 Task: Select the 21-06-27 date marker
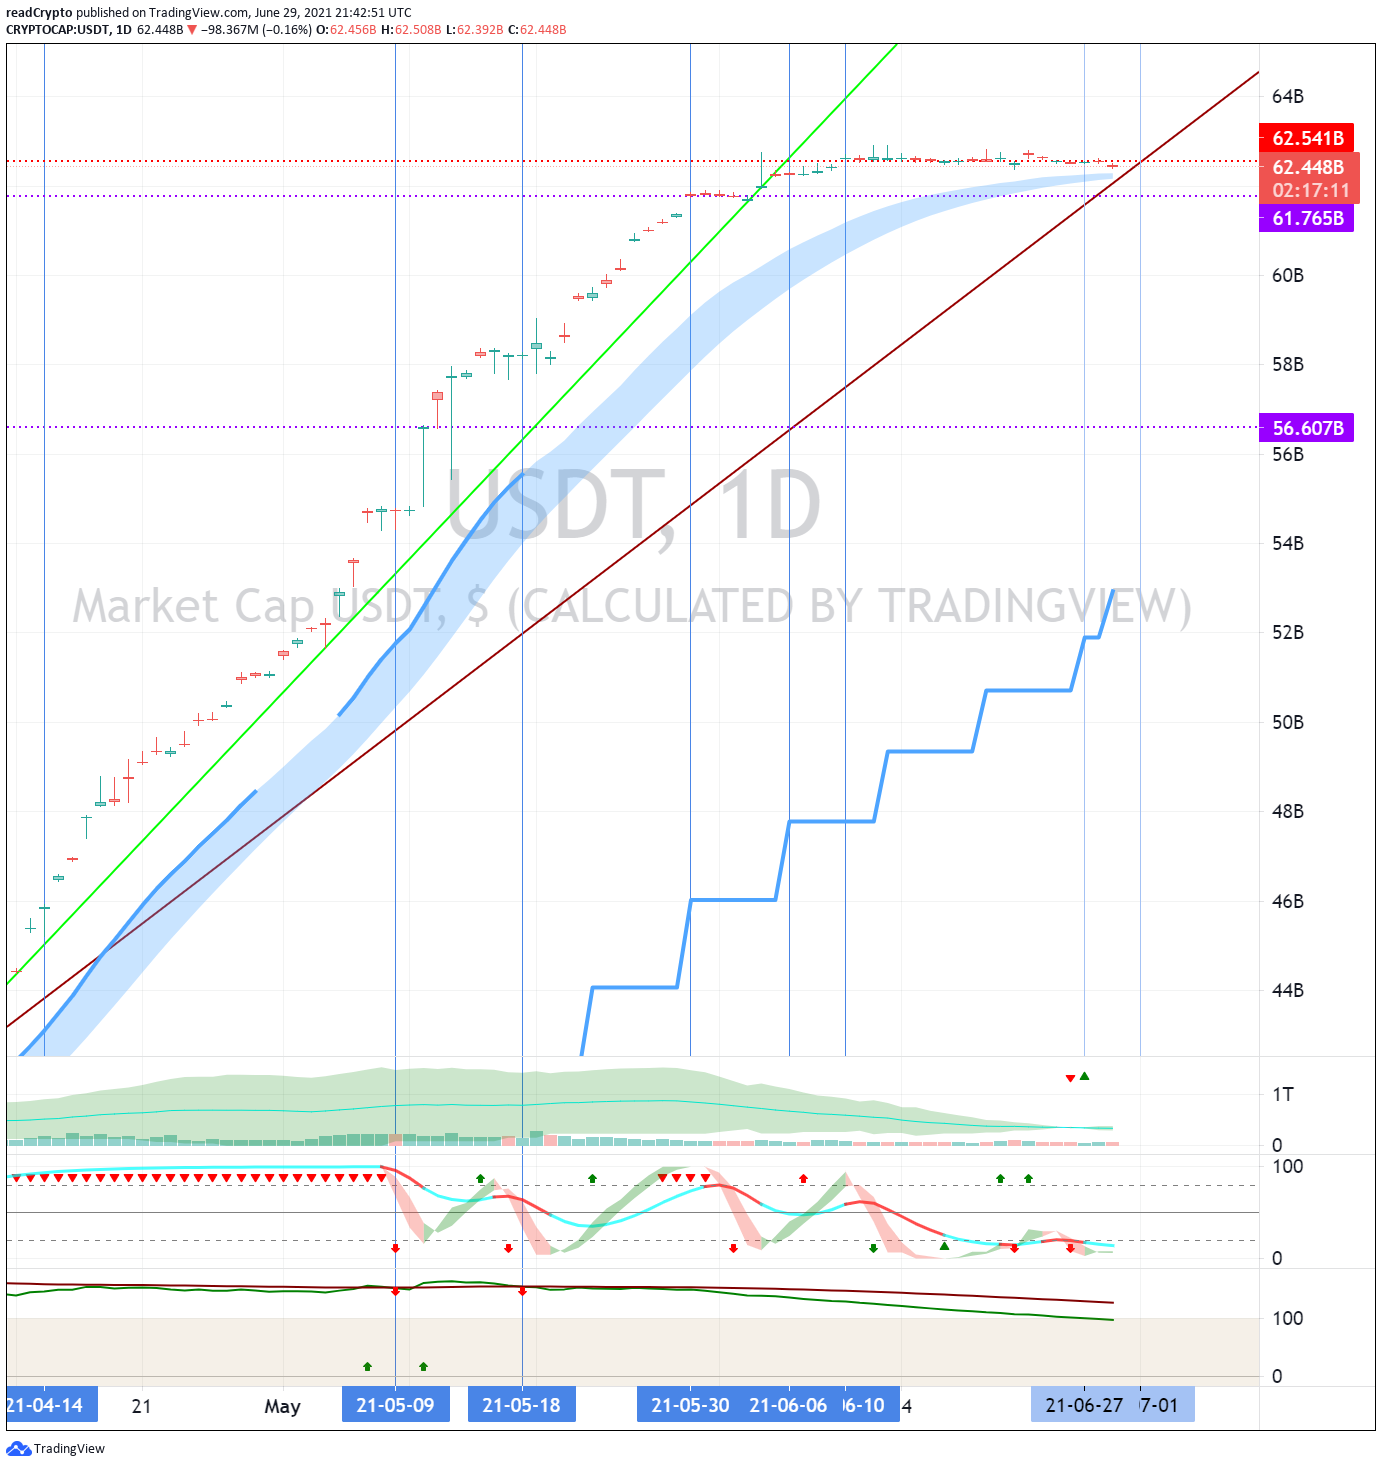click(1084, 1405)
